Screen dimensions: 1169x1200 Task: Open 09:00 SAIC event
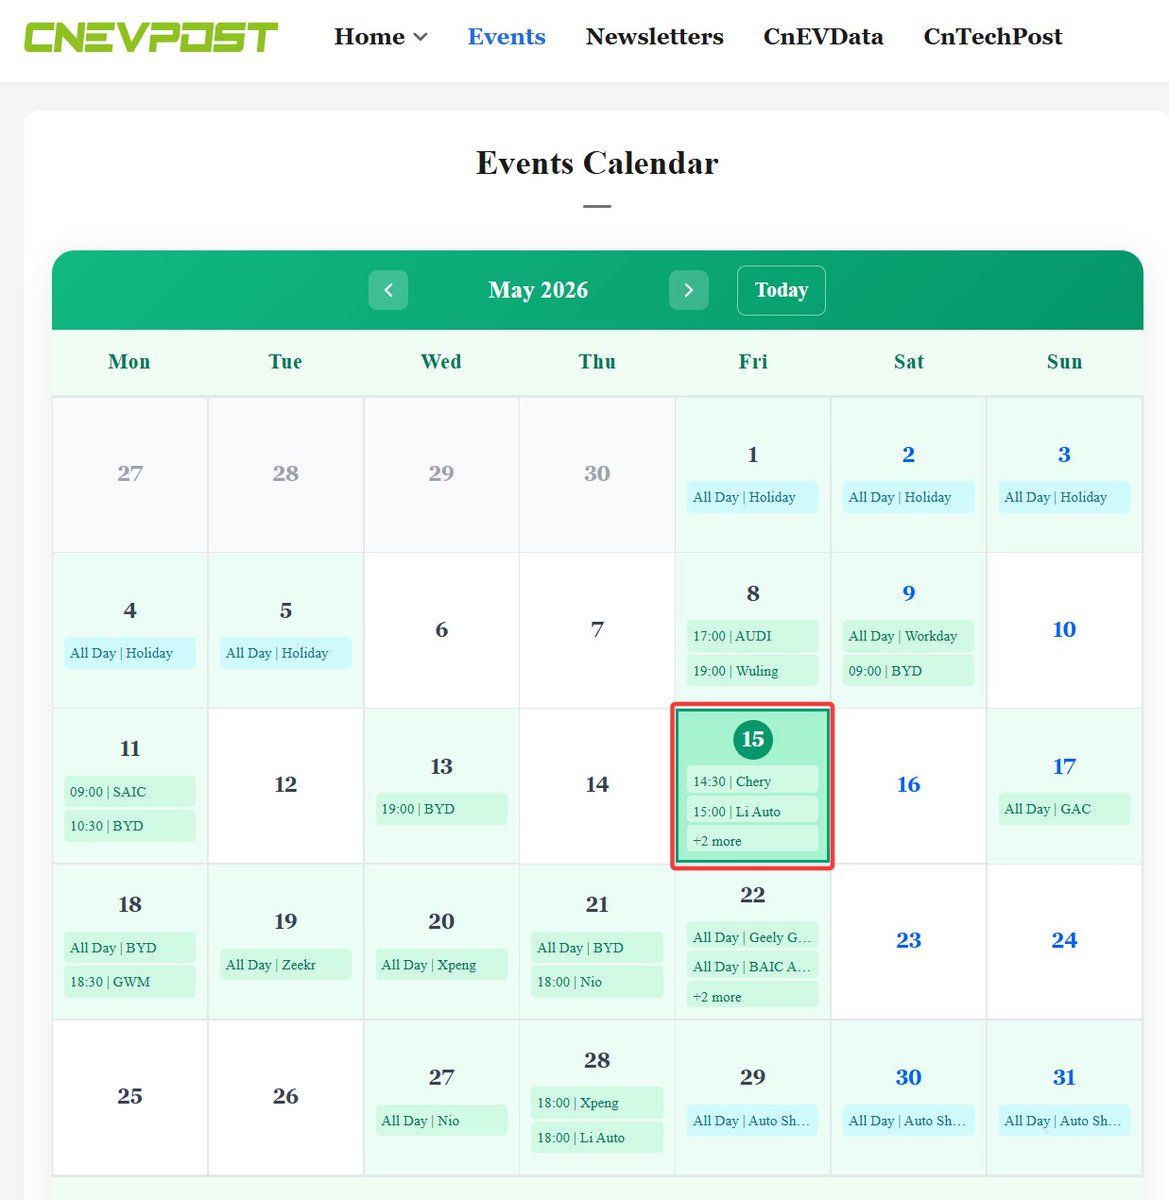point(130,791)
